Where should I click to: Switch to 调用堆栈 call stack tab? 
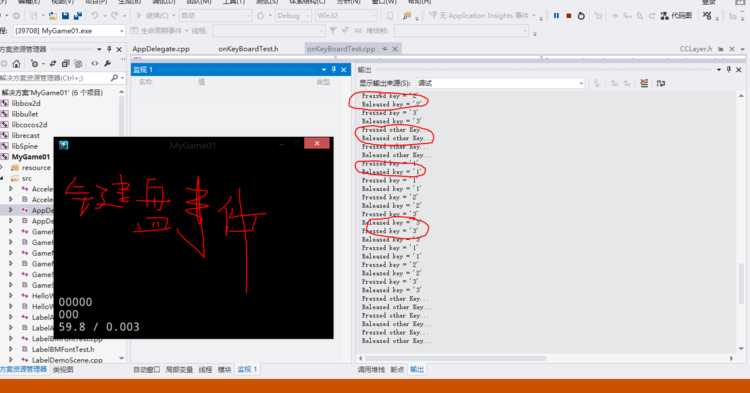pyautogui.click(x=371, y=370)
